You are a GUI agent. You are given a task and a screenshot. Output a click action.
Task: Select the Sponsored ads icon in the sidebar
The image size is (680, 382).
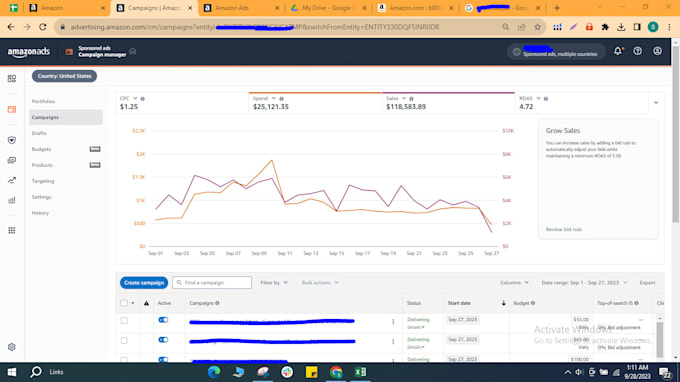(12, 109)
